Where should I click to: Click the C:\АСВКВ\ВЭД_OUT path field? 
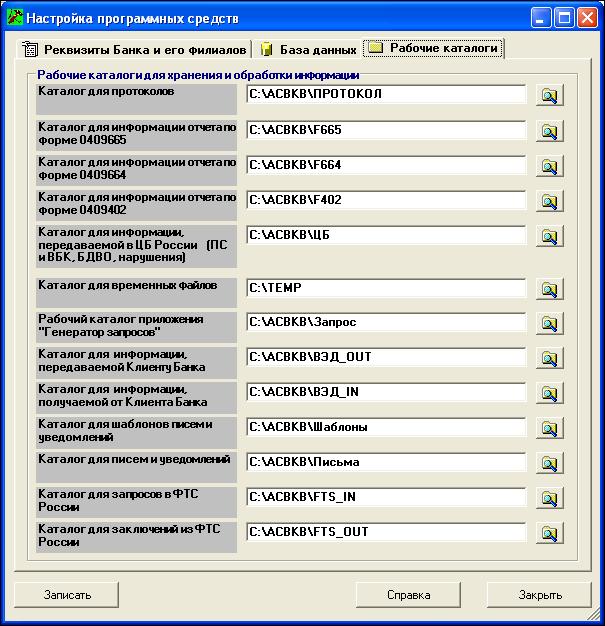click(x=385, y=358)
